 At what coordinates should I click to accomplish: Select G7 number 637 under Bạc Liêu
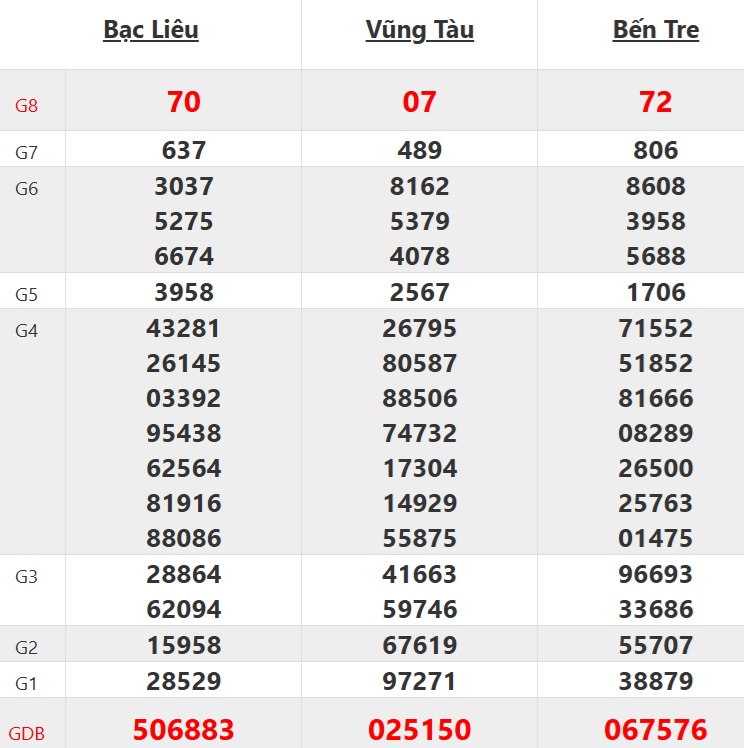pyautogui.click(x=184, y=150)
